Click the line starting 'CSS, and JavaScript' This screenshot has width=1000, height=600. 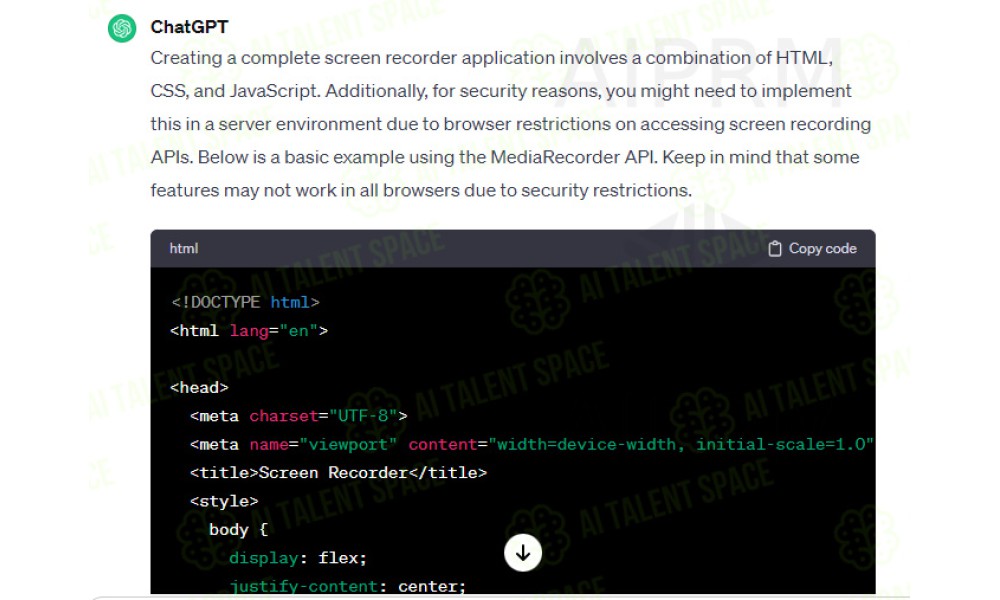(501, 91)
